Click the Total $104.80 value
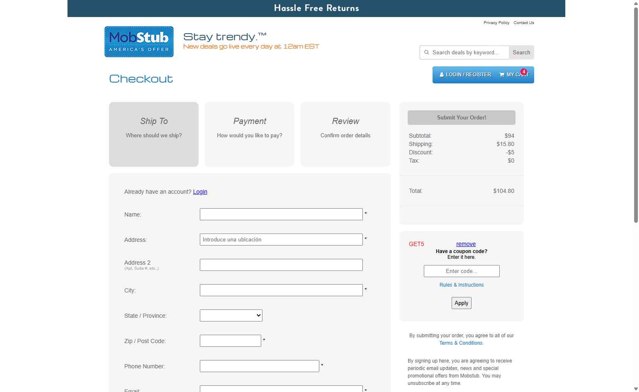 click(504, 191)
